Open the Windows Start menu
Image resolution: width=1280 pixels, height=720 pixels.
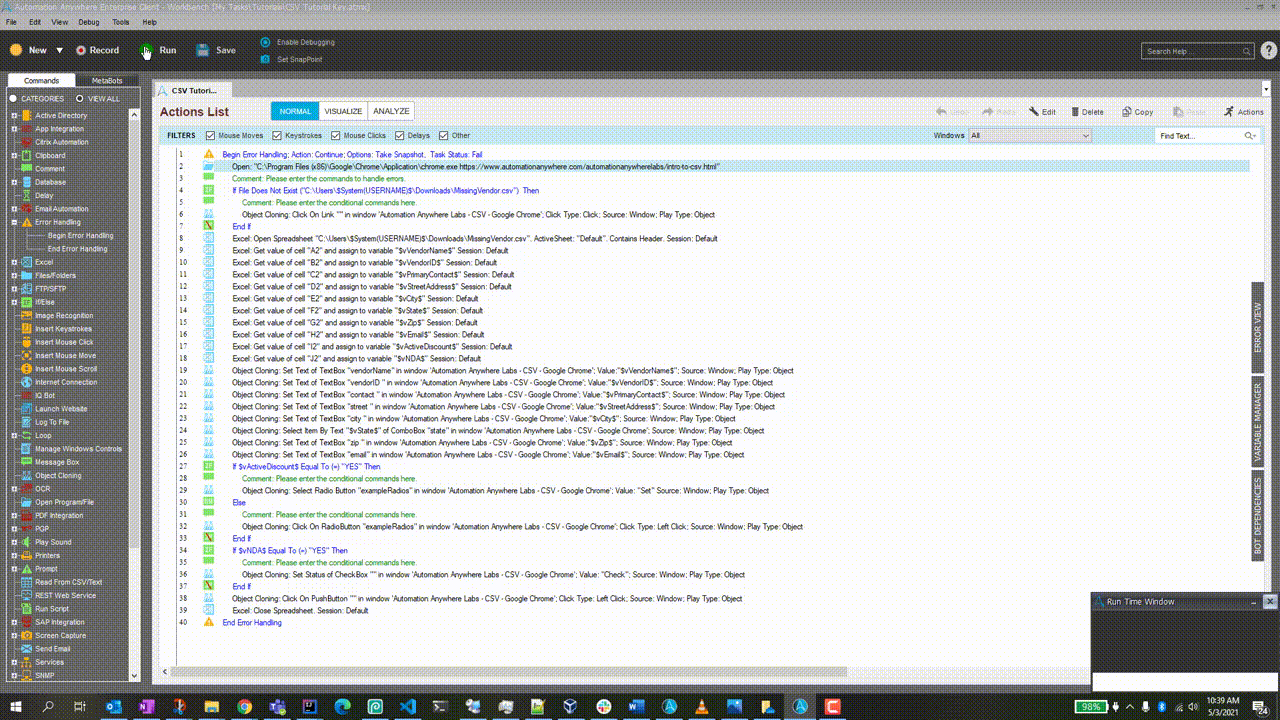[x=16, y=706]
